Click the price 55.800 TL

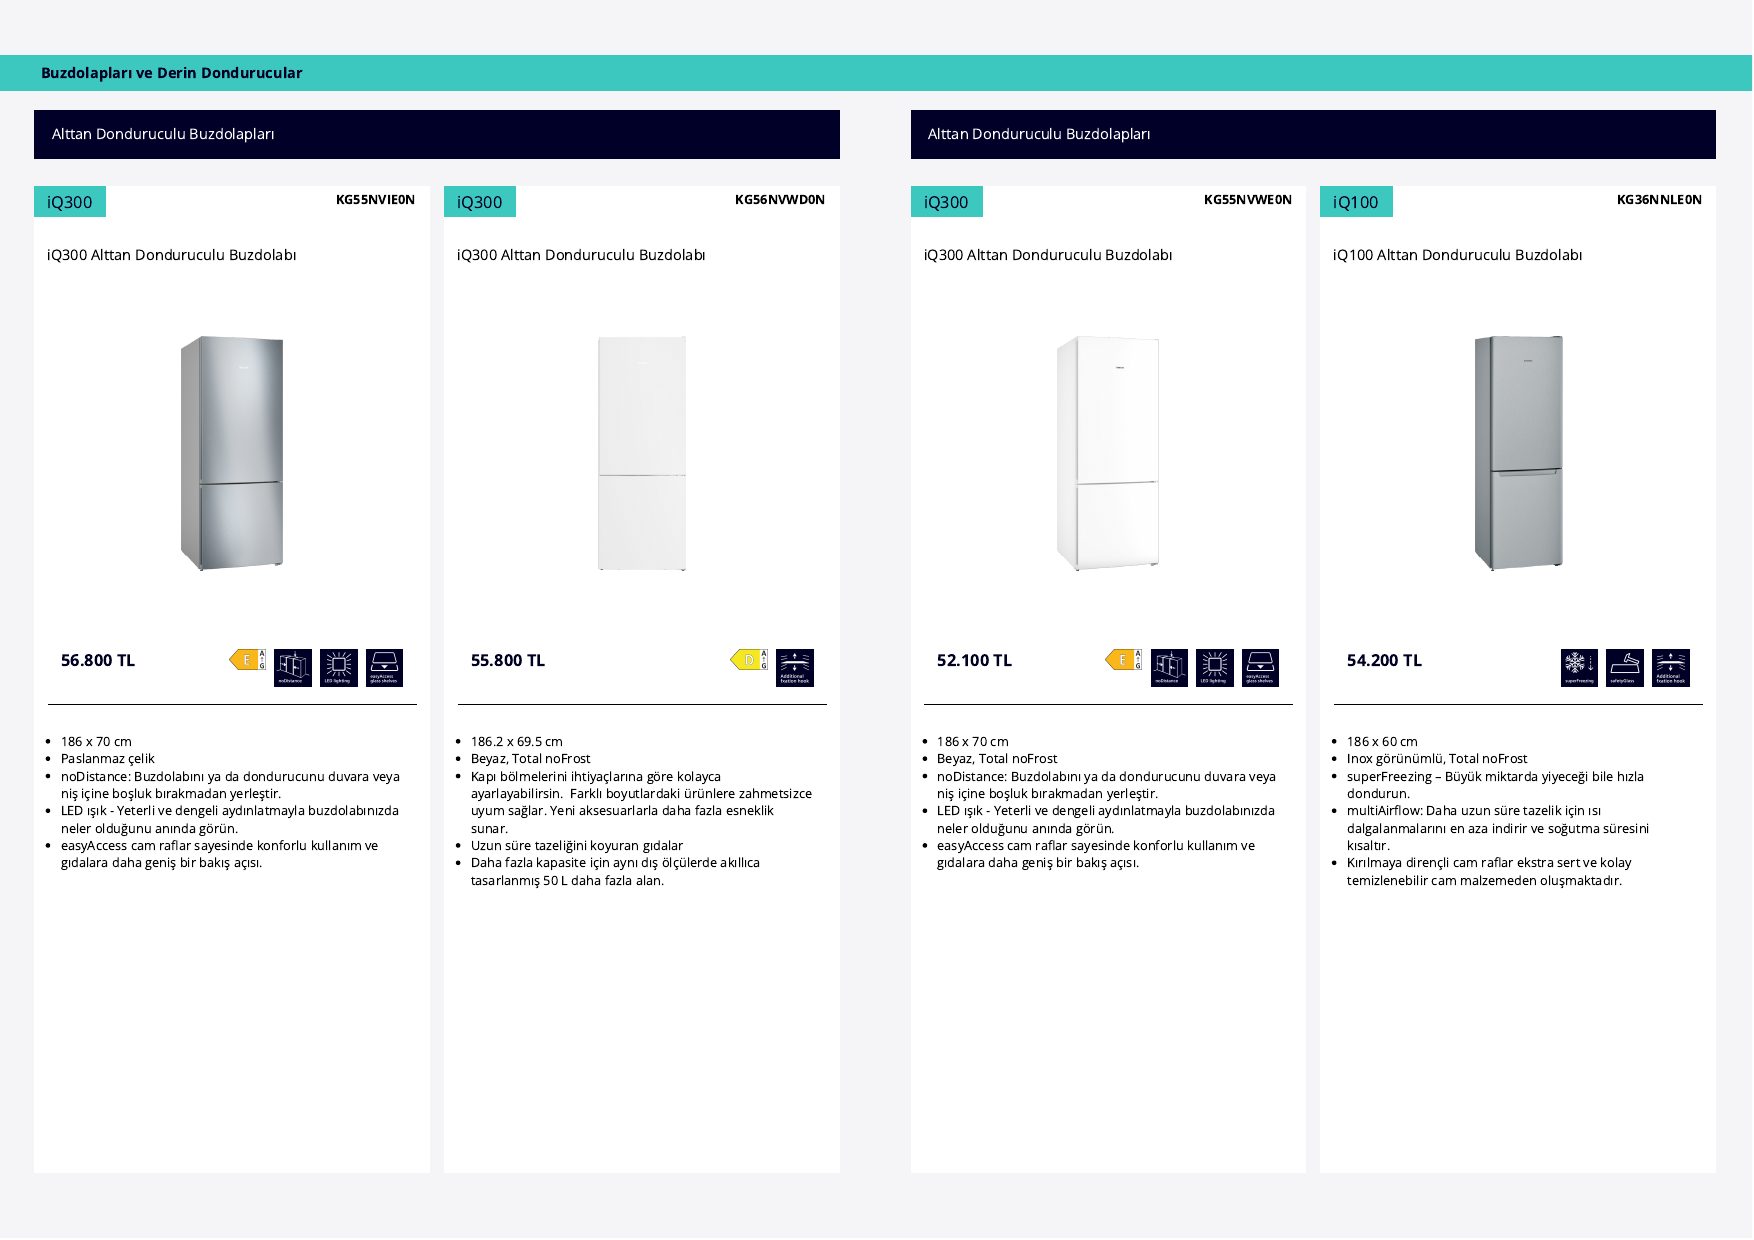click(508, 660)
